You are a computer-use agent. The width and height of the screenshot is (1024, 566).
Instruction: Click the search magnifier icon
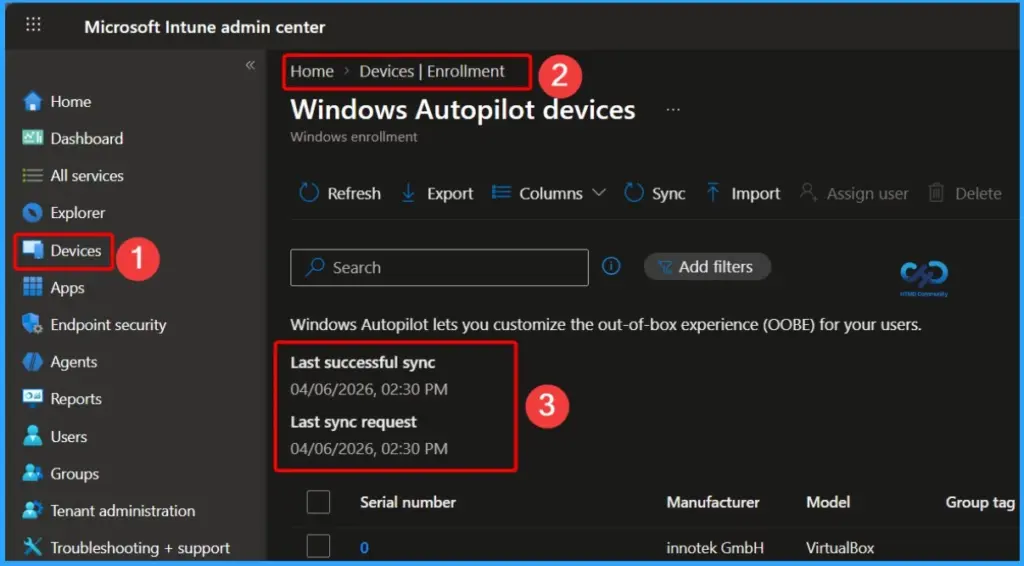click(315, 267)
